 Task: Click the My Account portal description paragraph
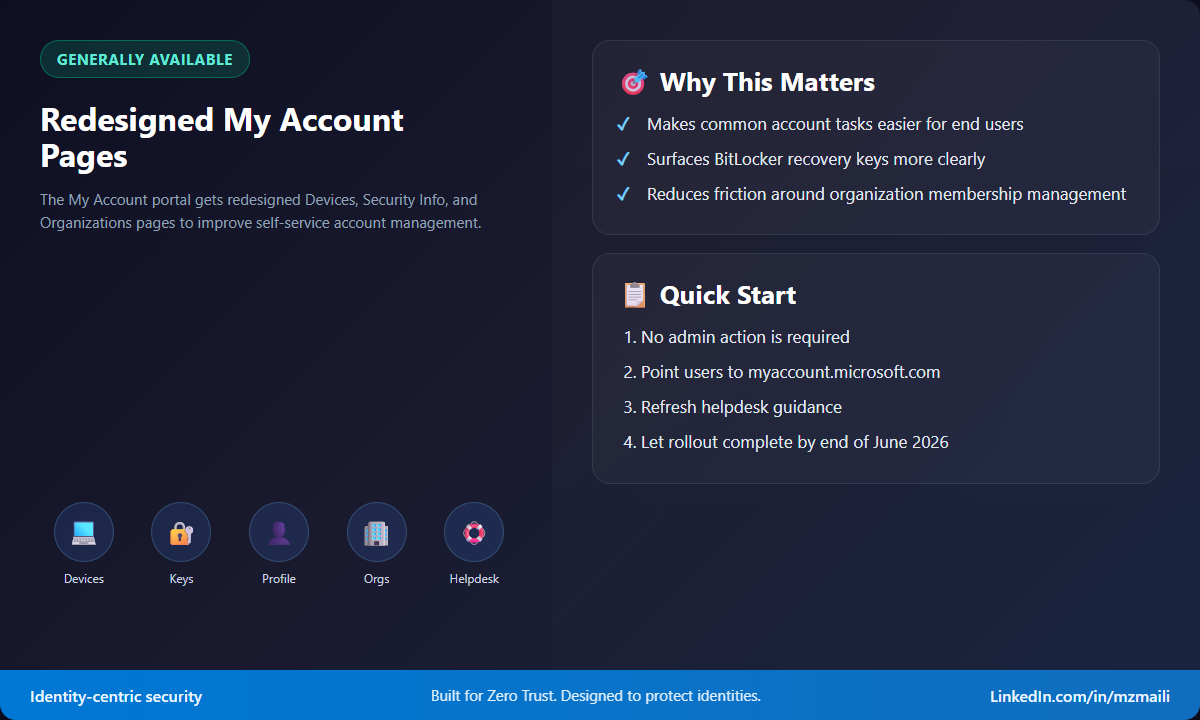(x=261, y=211)
